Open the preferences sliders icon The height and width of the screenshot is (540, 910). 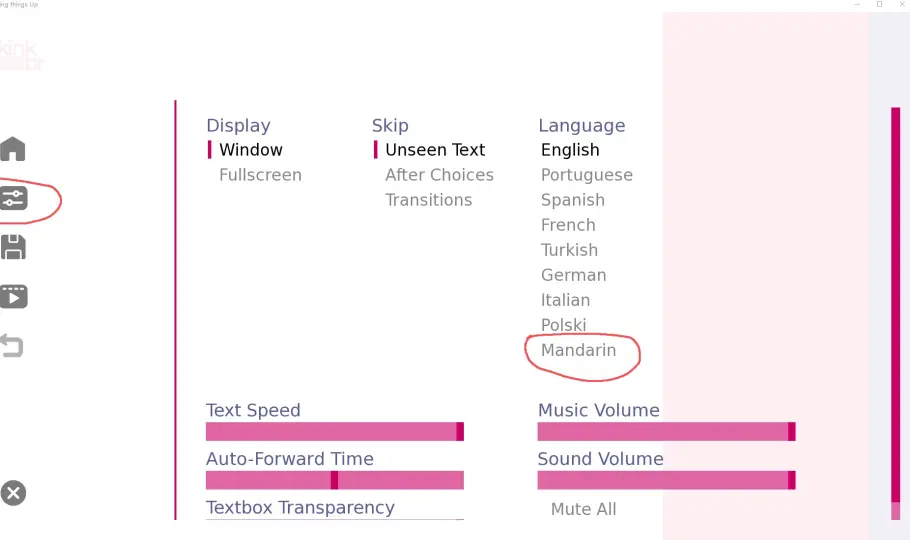(14, 198)
